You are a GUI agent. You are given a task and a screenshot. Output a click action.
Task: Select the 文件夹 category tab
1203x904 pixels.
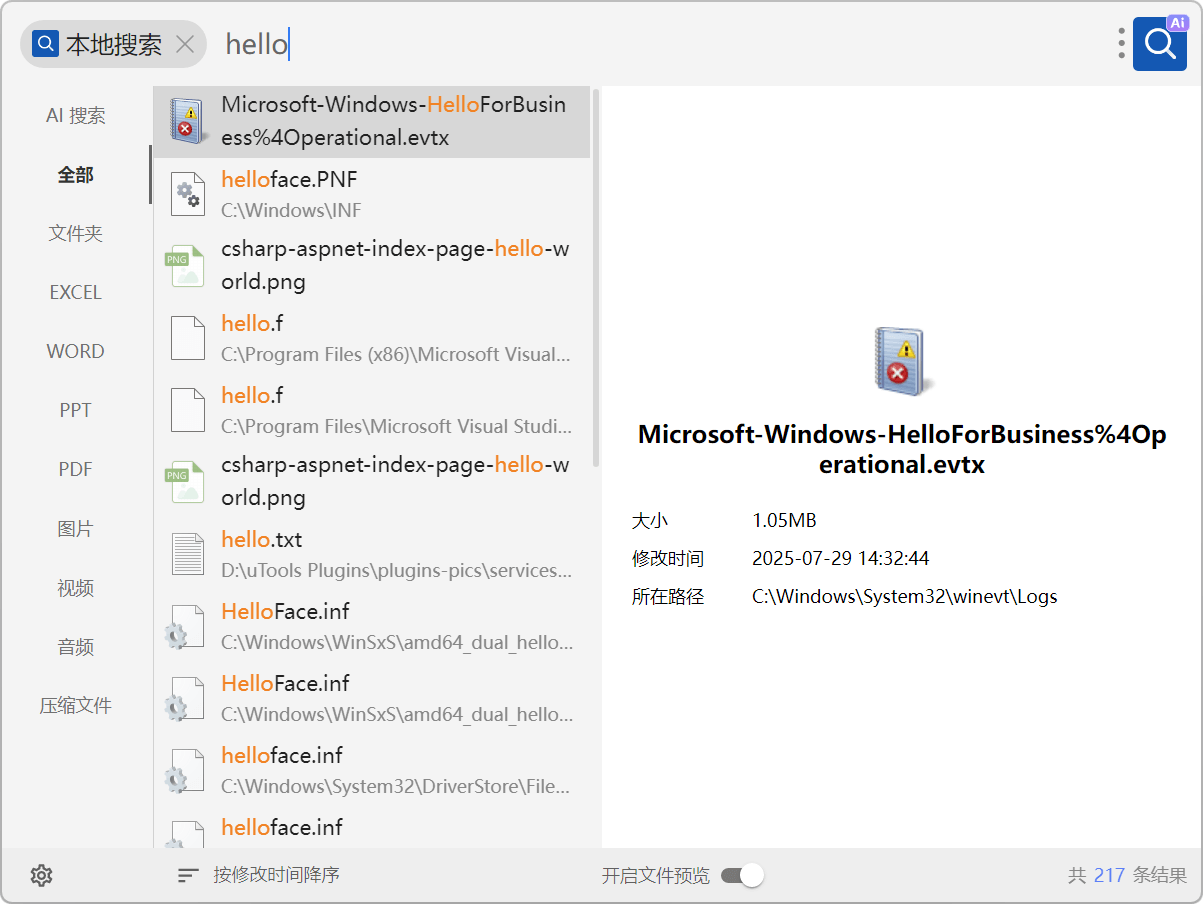(x=76, y=234)
